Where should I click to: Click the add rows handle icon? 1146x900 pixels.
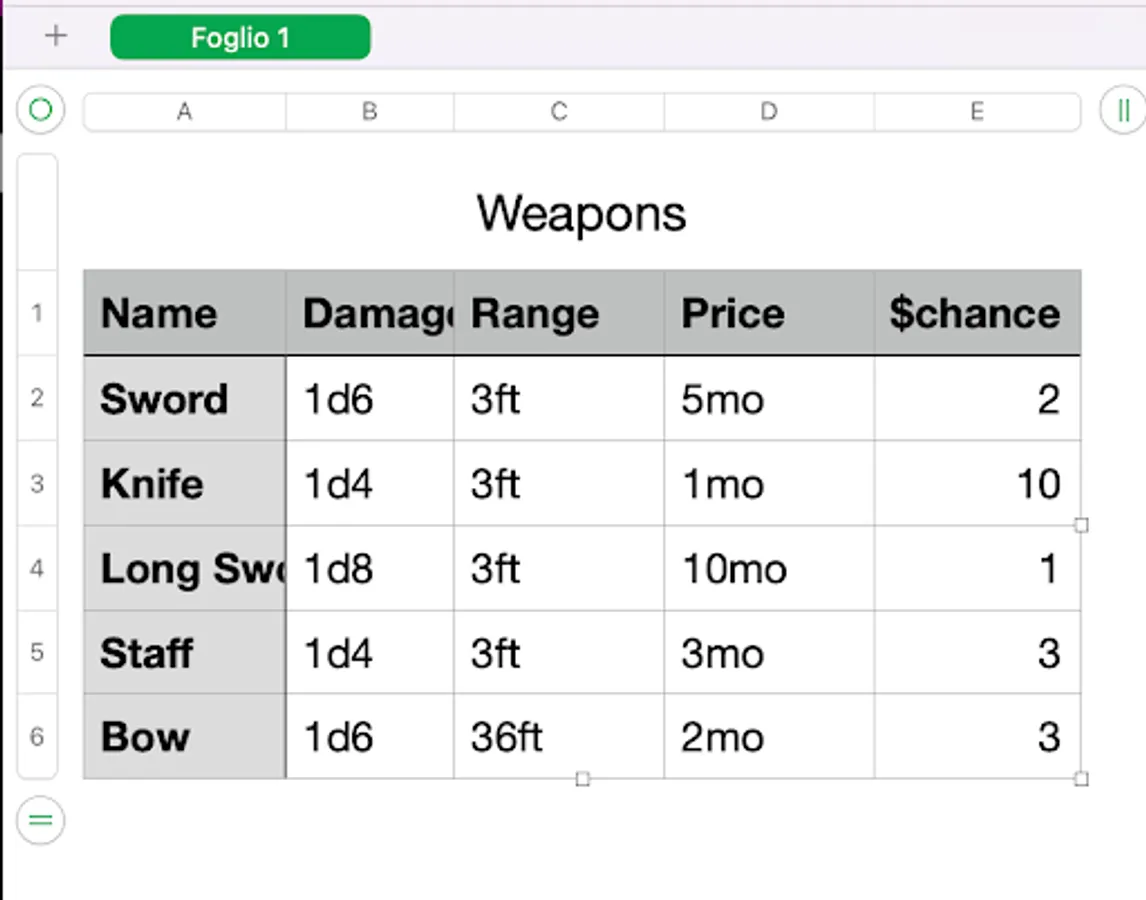[41, 821]
